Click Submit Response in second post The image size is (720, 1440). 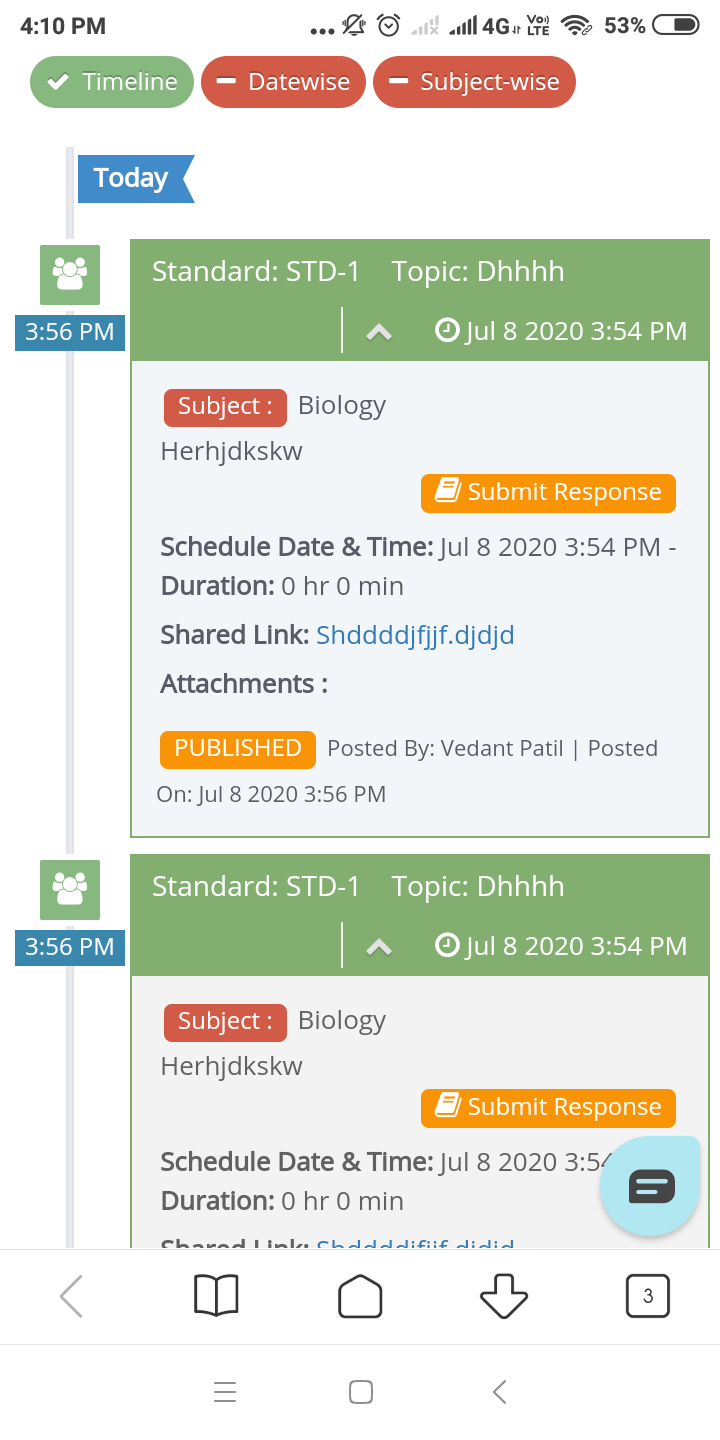pyautogui.click(x=548, y=1108)
